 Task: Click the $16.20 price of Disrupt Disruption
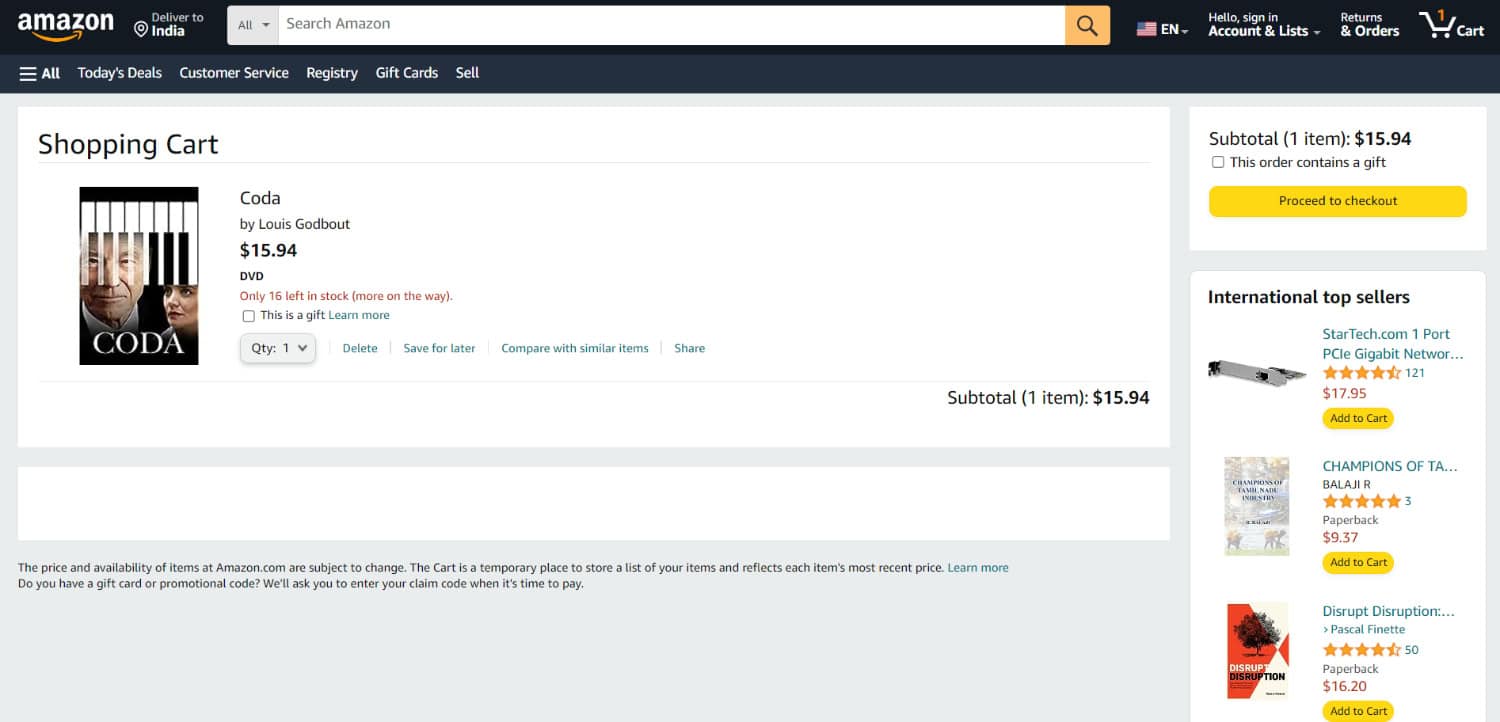point(1344,687)
